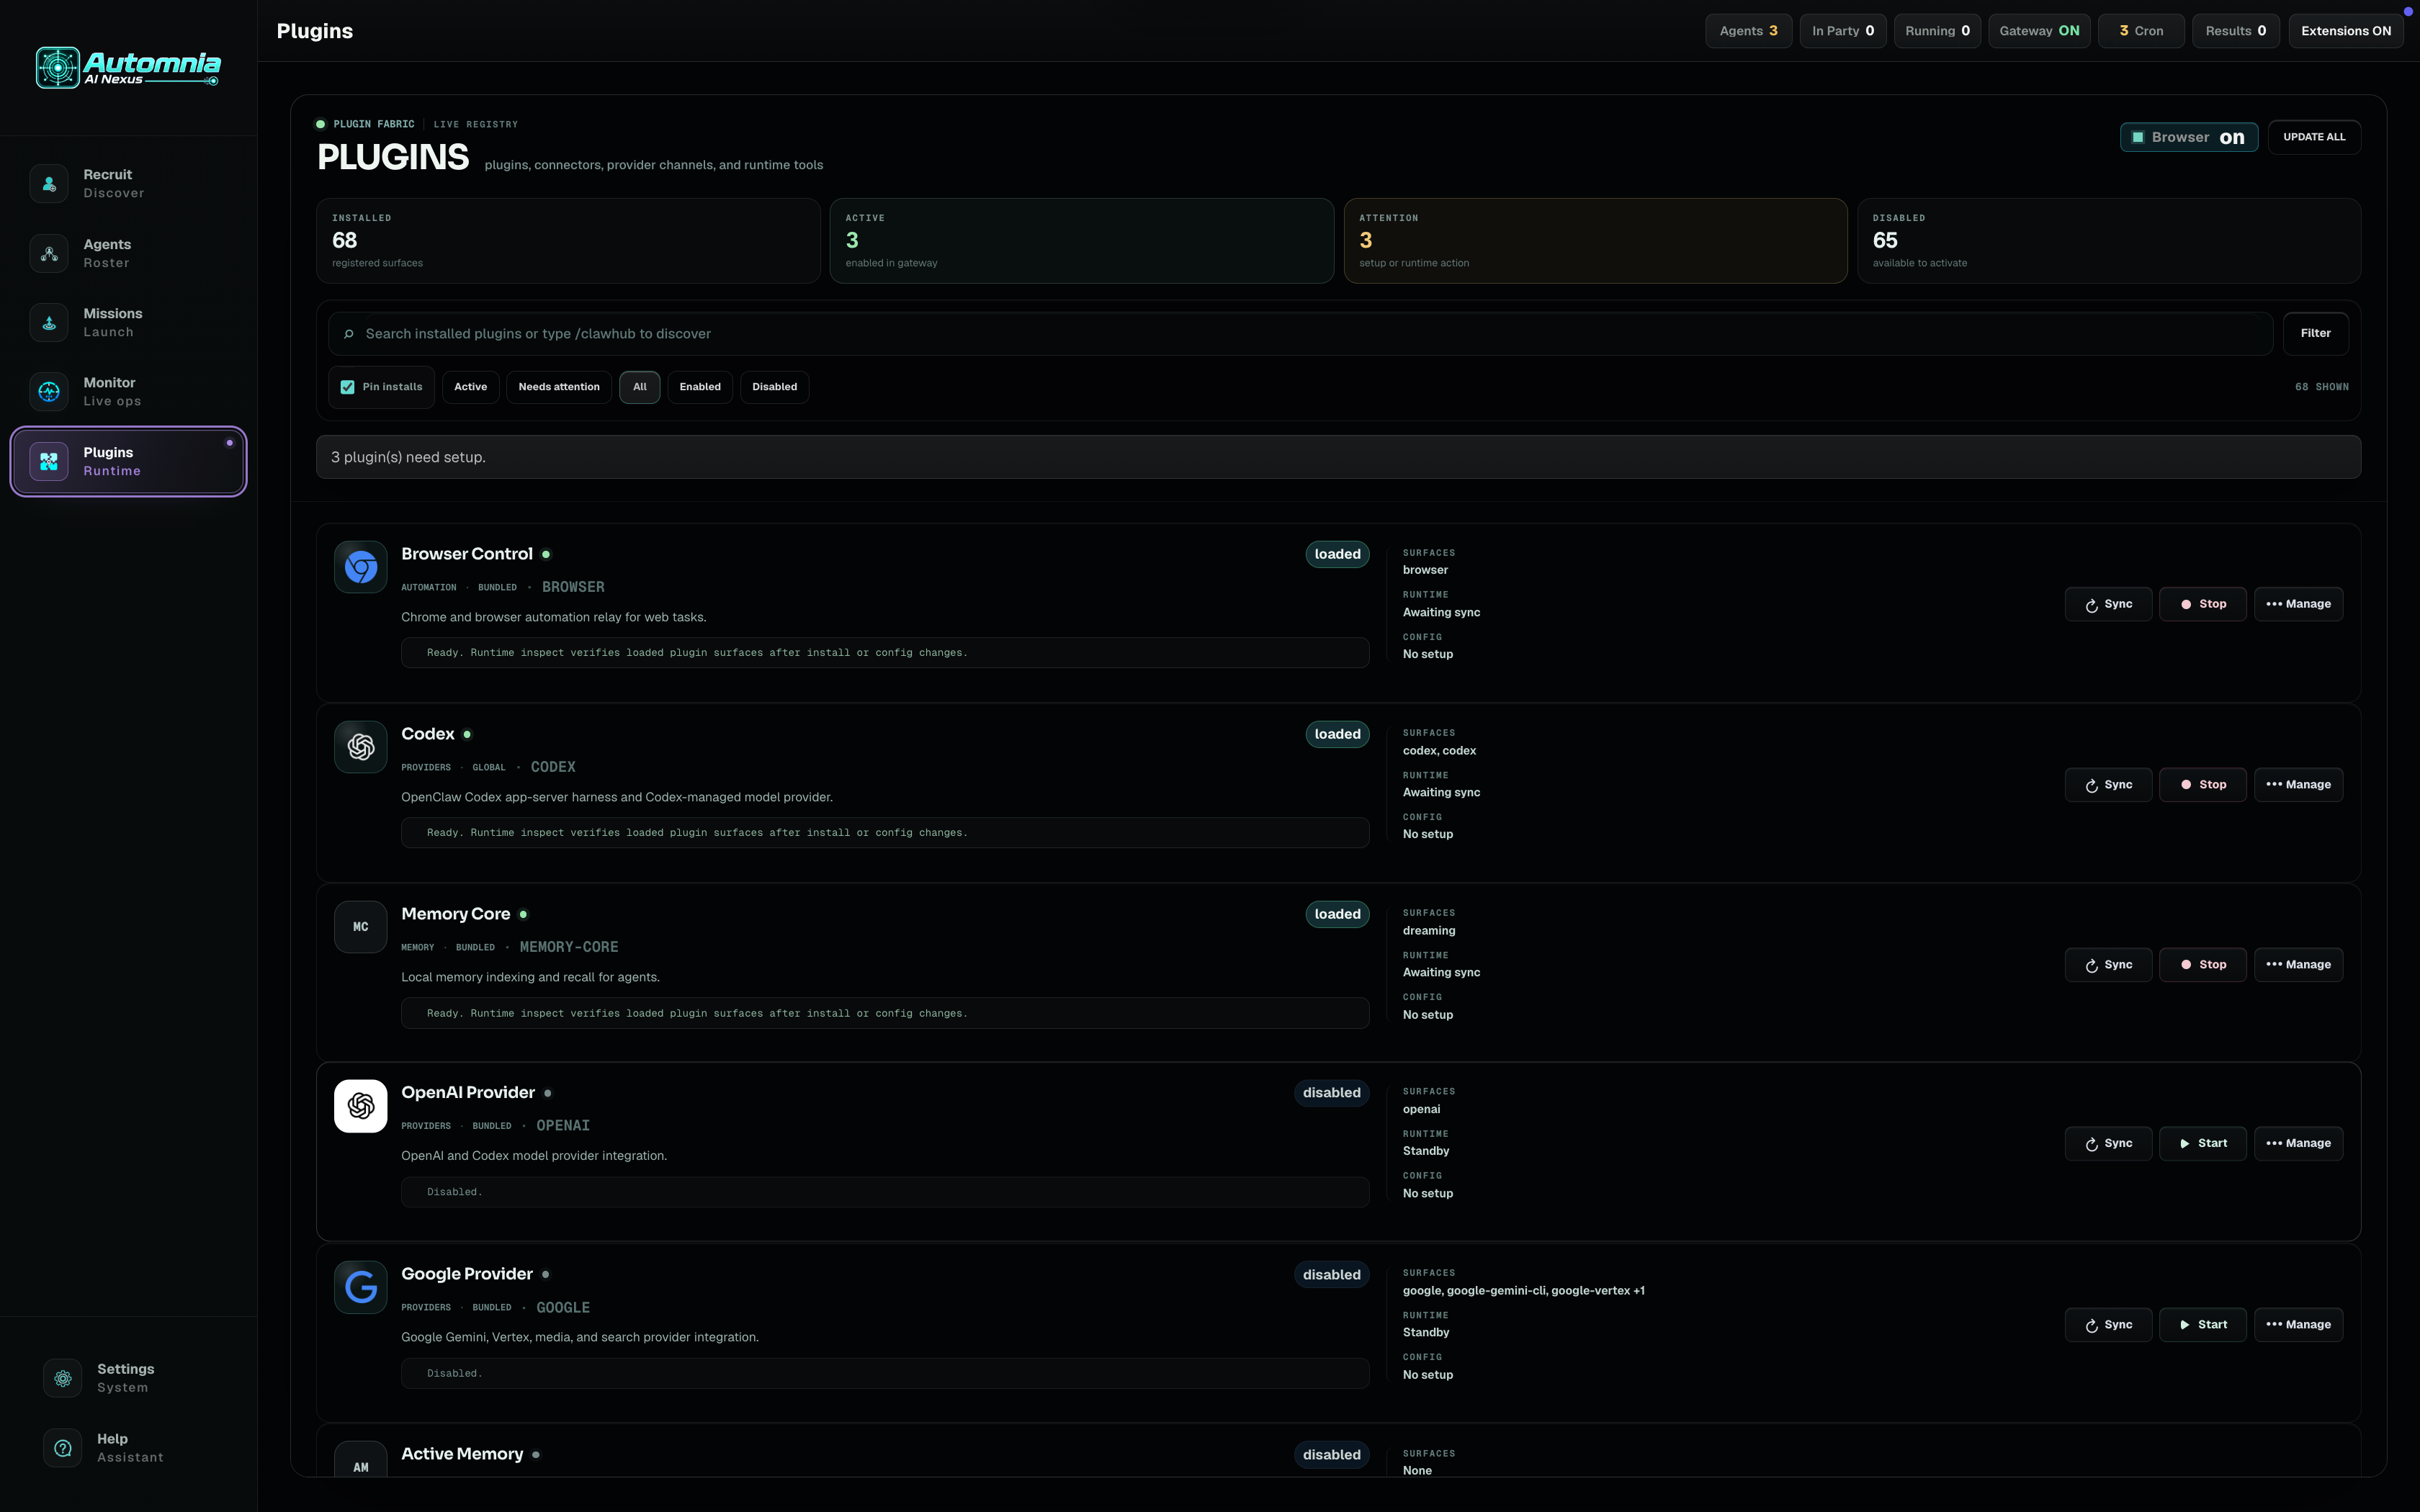Click the Attention 3 stat card
This screenshot has height=1512, width=2420.
click(1595, 241)
